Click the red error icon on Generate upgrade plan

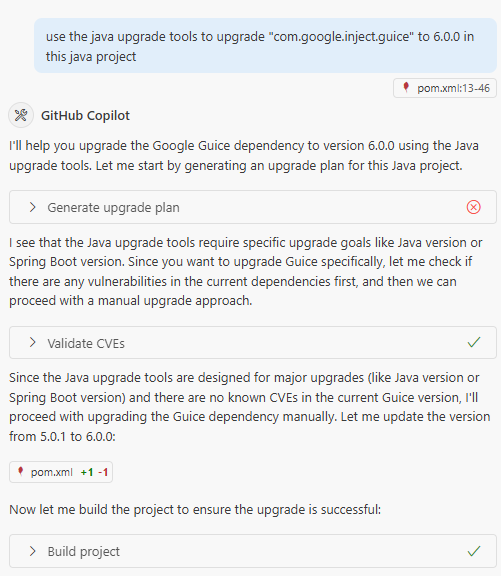coord(473,207)
